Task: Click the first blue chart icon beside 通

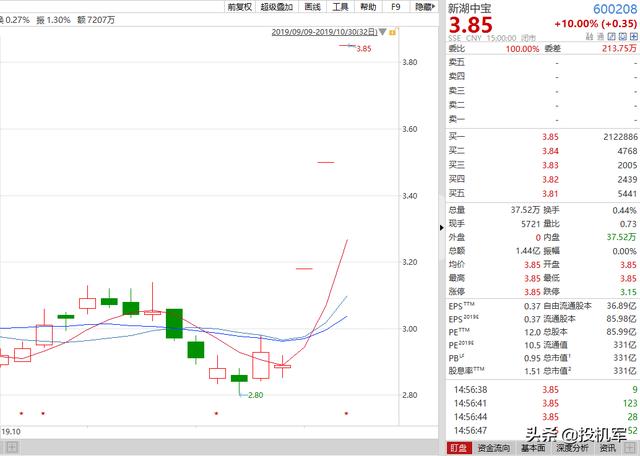Action: click(x=611, y=37)
